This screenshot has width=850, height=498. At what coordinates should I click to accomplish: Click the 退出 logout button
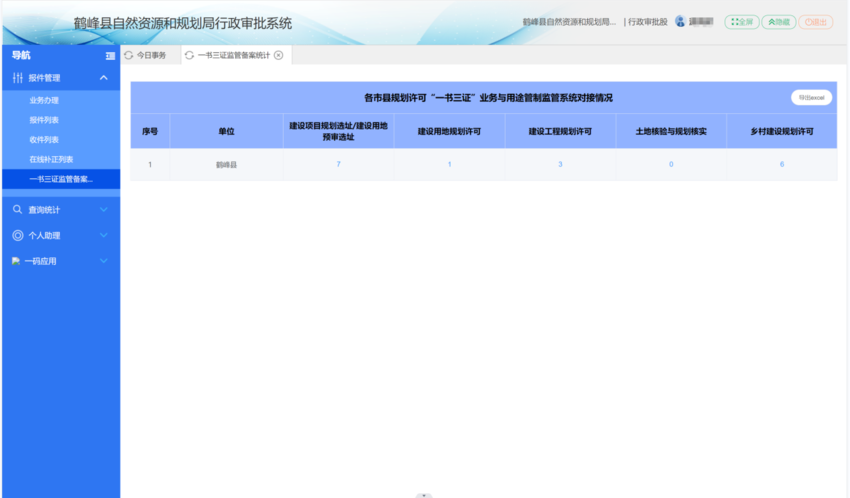[x=816, y=22]
